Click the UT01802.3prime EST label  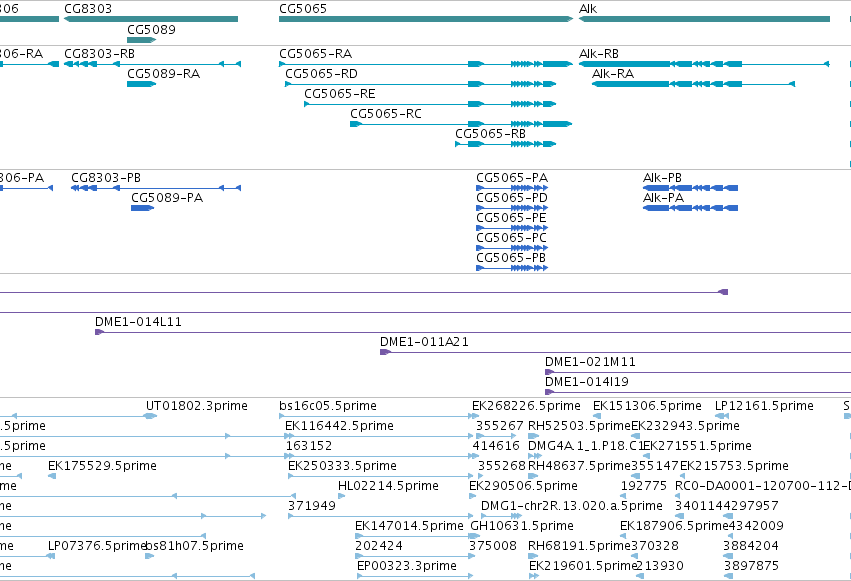coord(196,406)
